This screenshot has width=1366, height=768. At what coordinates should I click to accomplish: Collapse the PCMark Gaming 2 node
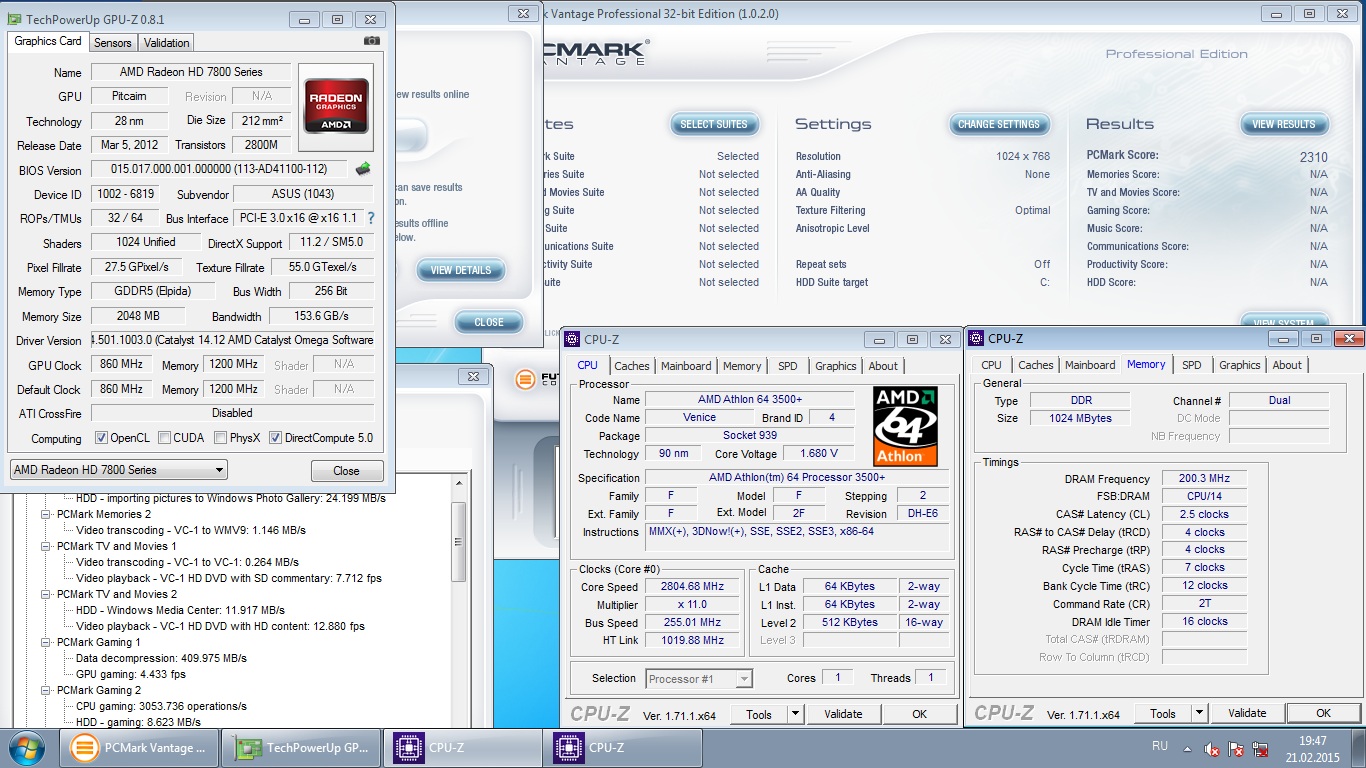point(46,690)
